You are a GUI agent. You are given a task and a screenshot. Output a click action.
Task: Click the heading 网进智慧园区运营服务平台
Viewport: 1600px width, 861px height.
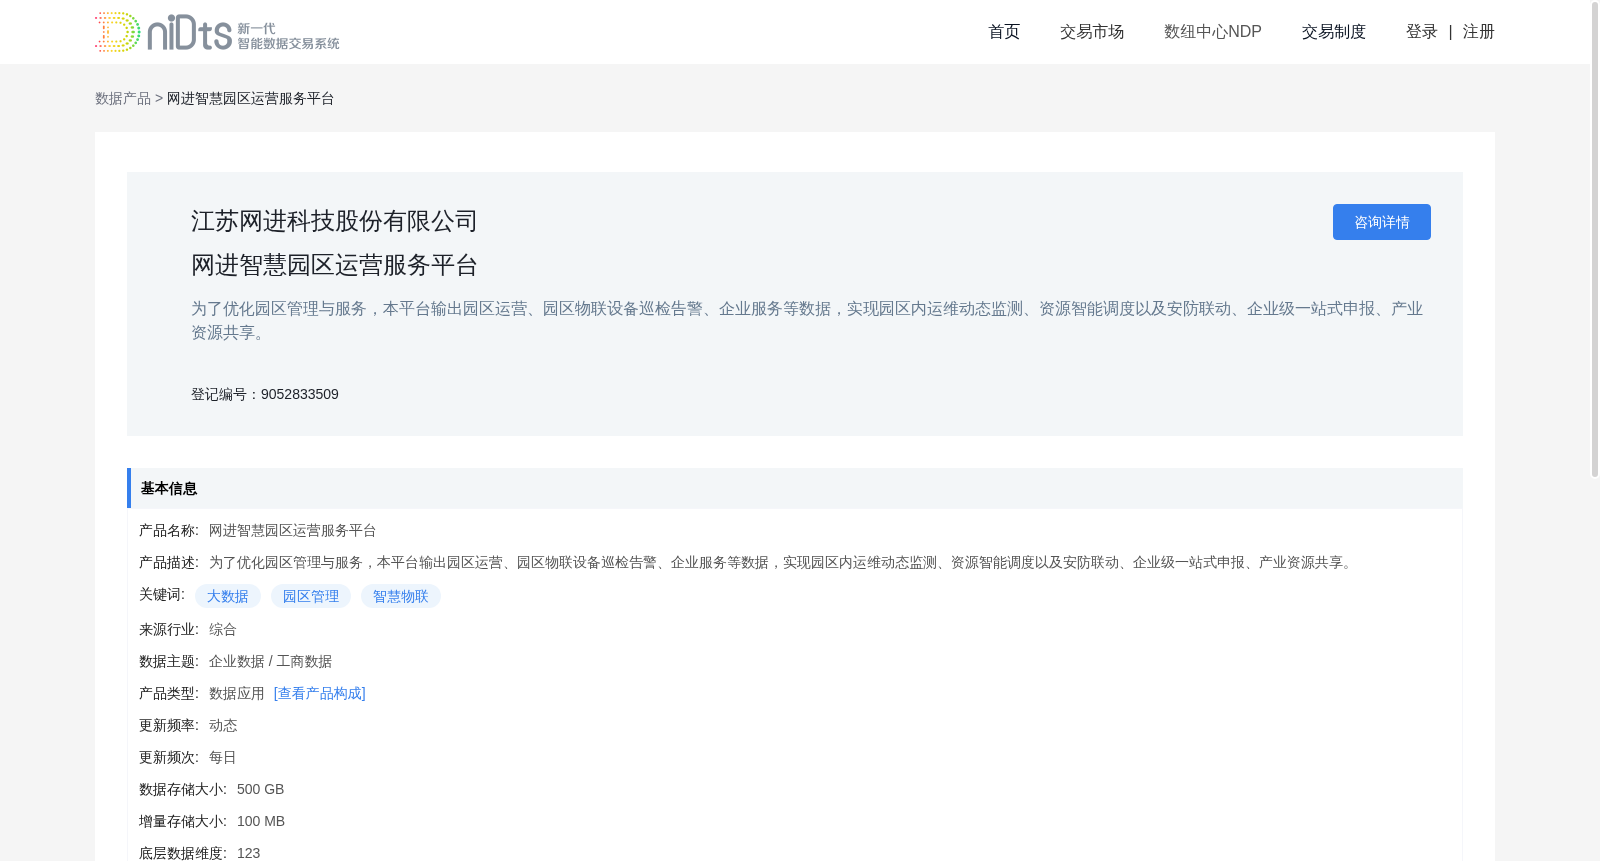334,265
